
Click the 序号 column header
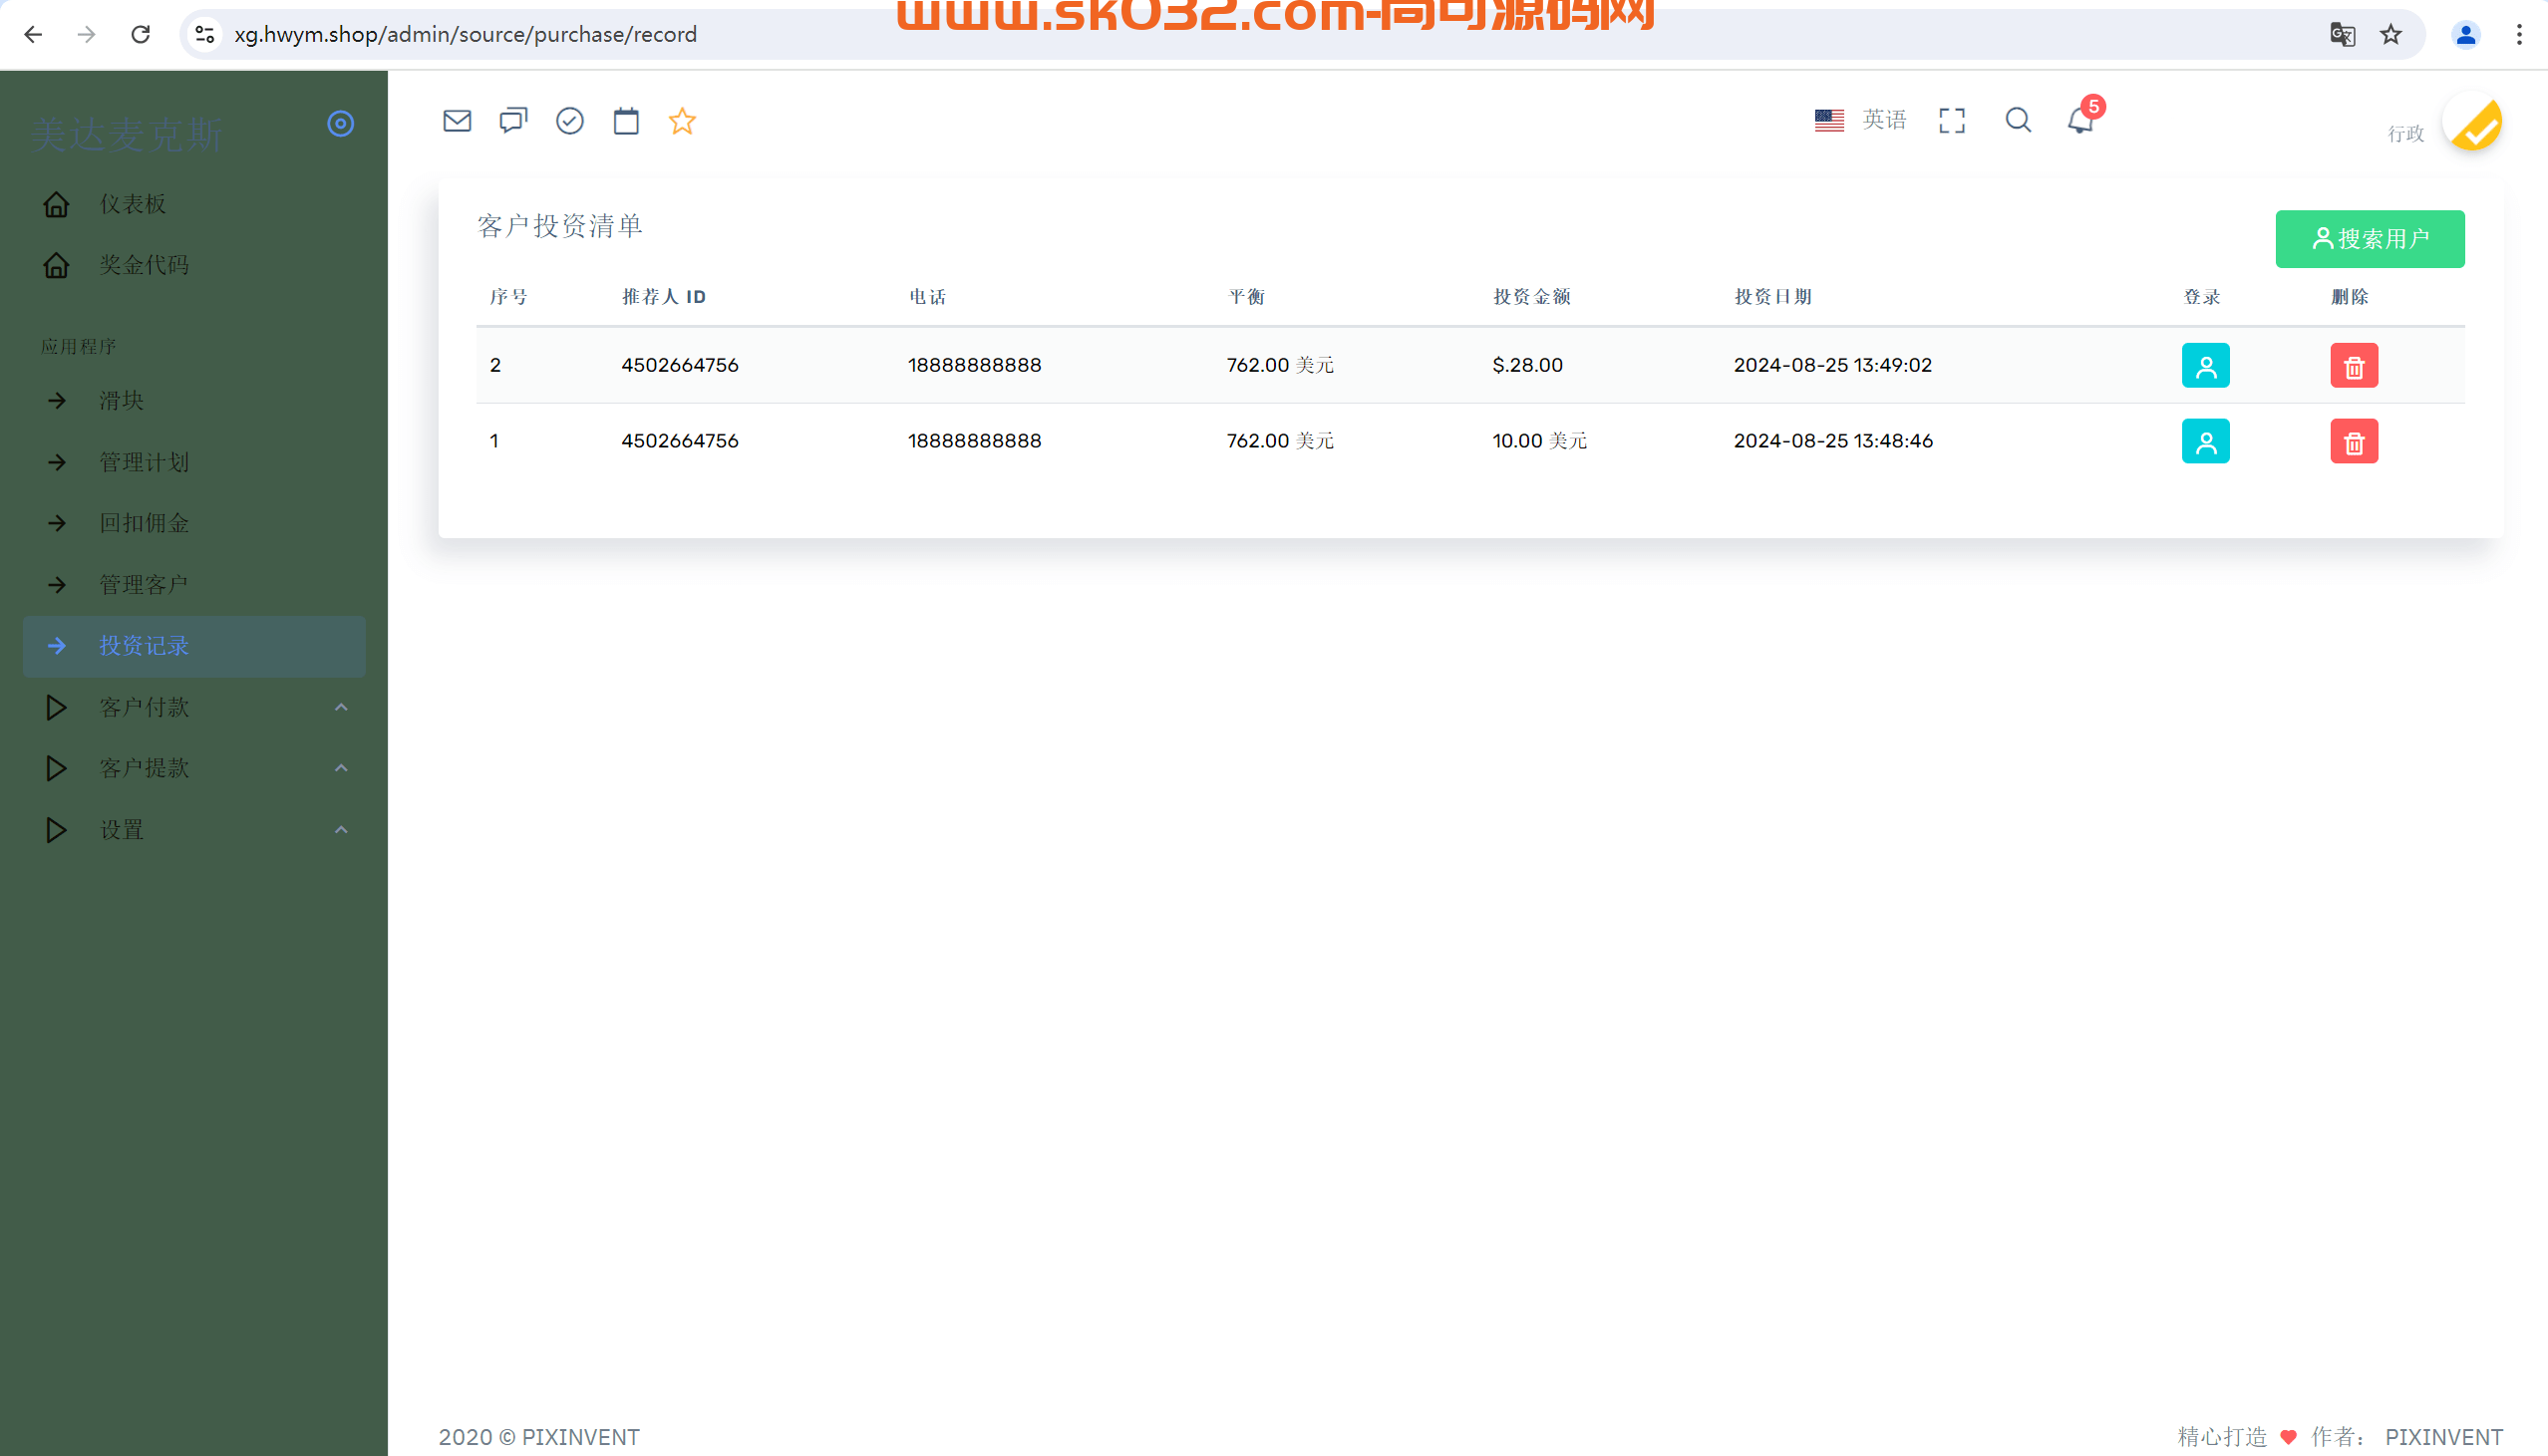pos(508,297)
